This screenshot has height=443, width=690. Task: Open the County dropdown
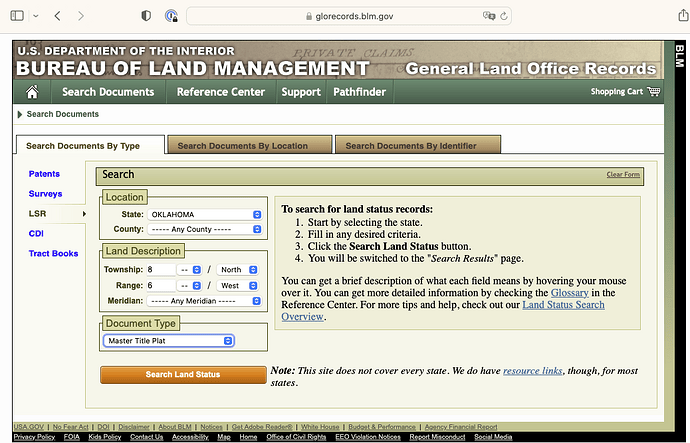tap(205, 229)
